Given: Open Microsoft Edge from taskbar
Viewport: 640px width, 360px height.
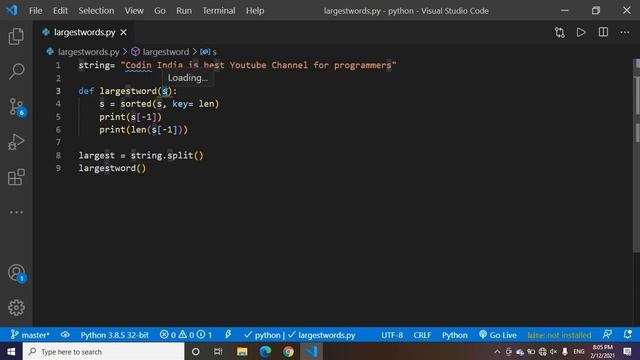Looking at the screenshot, I should [x=265, y=351].
